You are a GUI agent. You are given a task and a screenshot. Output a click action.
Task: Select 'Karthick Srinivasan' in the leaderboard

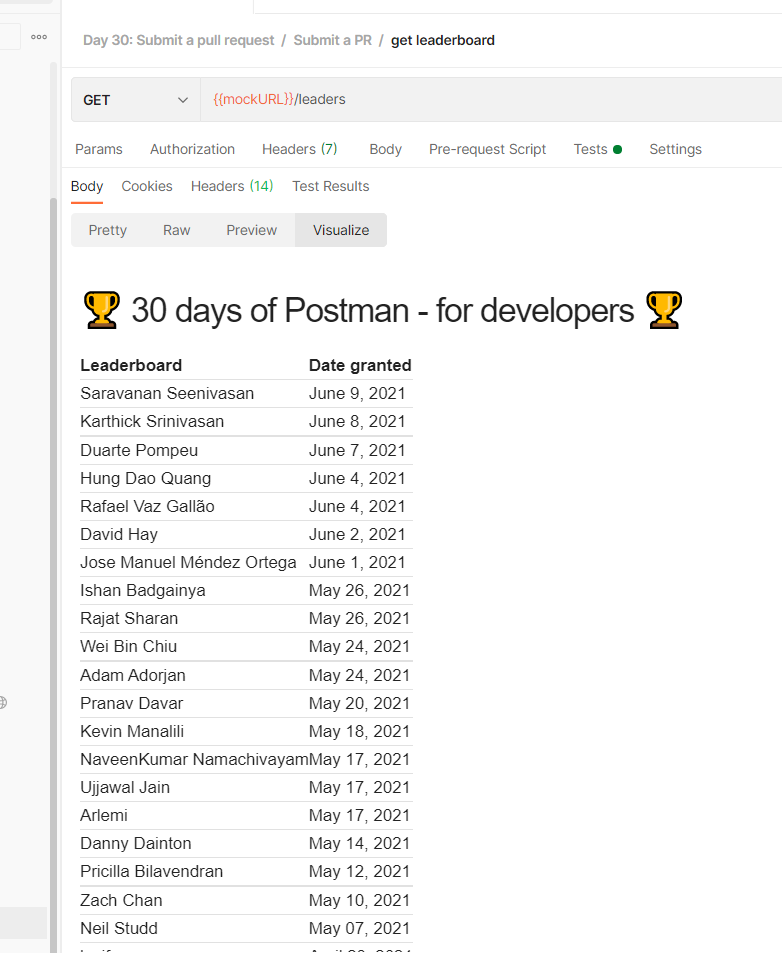point(152,422)
